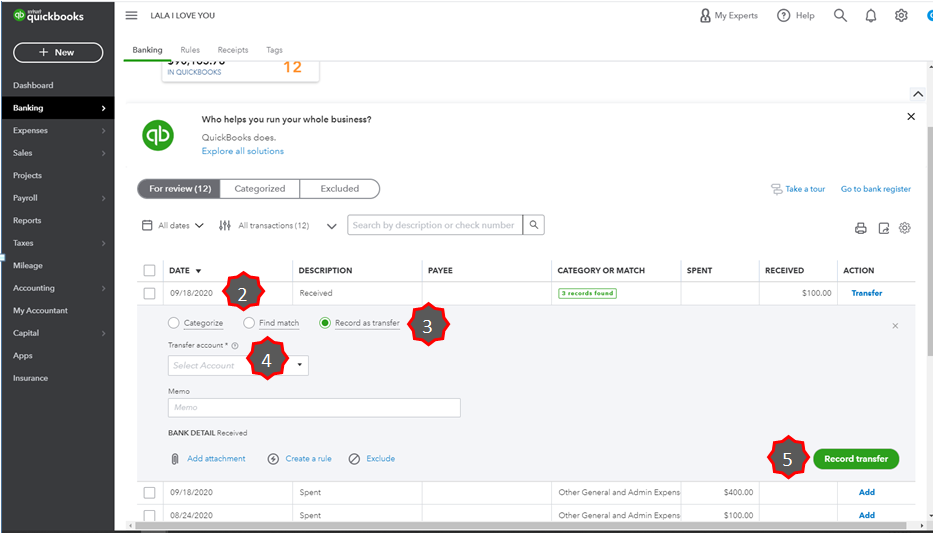Image resolution: width=933 pixels, height=533 pixels.
Task: Check the select-all header checkbox
Action: [149, 271]
